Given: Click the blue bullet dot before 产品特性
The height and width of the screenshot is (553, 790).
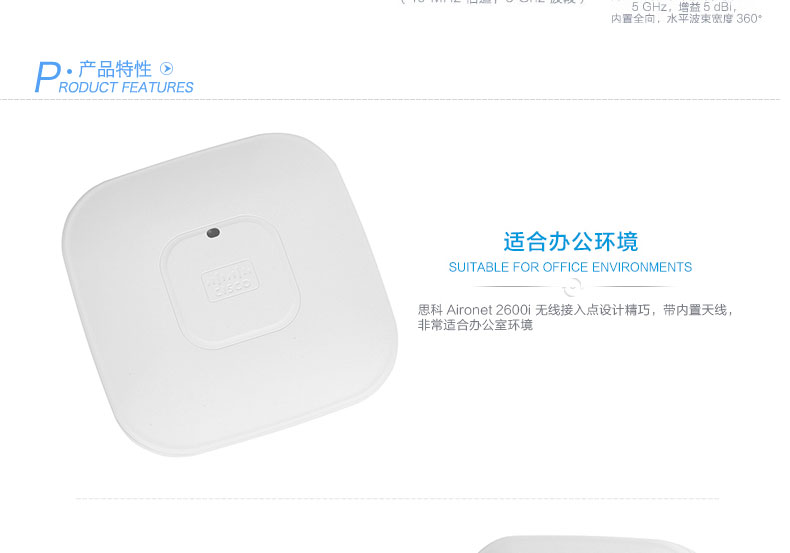Looking at the screenshot, I should pyautogui.click(x=70, y=70).
